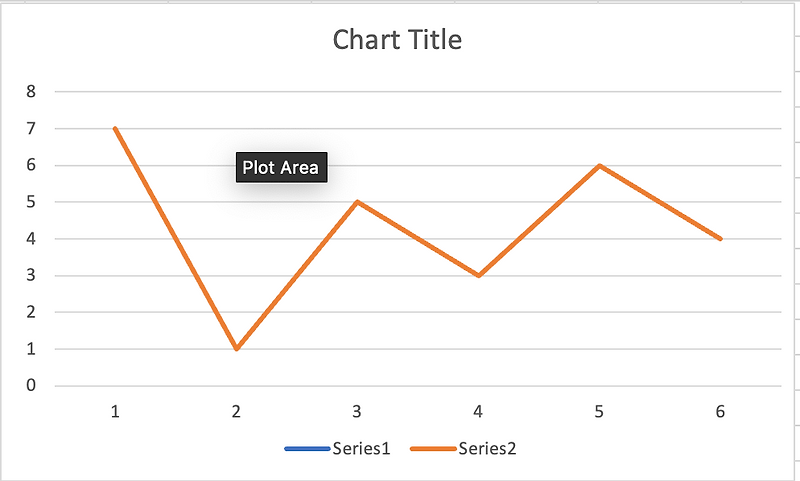Click the Plot Area tooltip region

pos(282,167)
